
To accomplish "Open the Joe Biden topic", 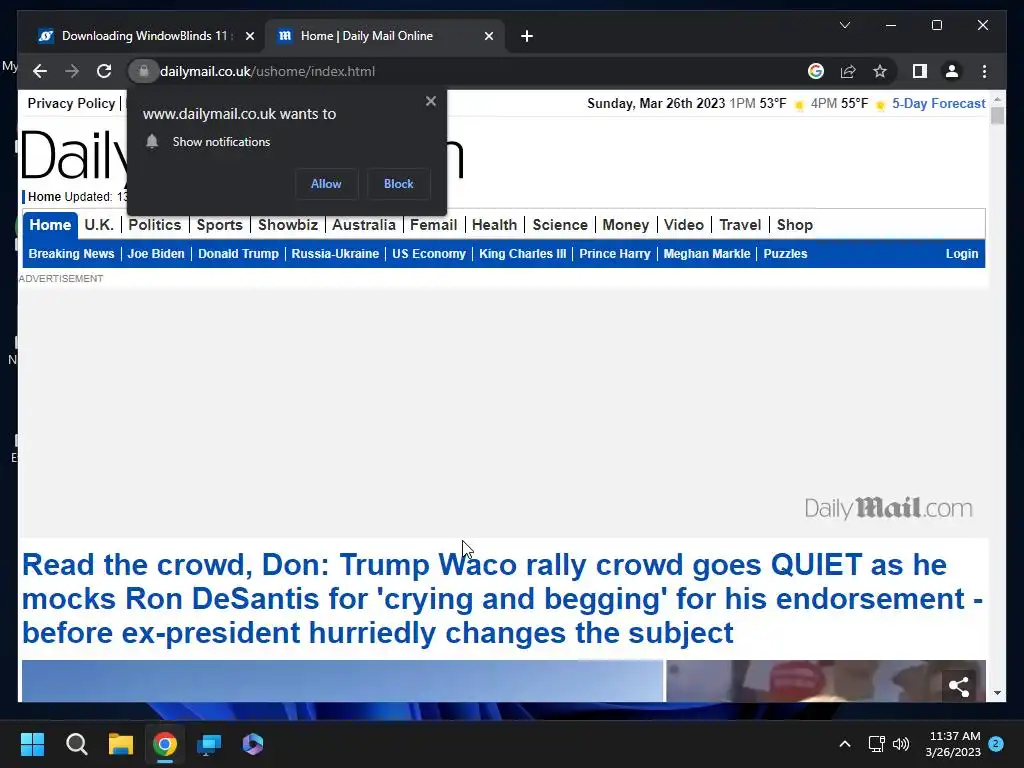I will 156,253.
